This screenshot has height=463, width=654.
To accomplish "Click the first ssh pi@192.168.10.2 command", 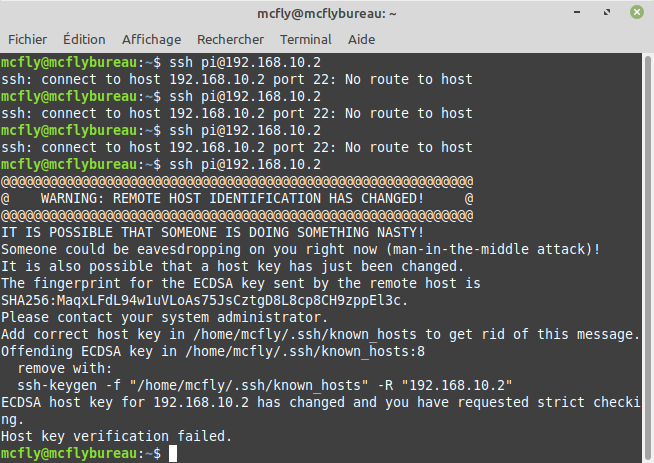I will 245,63.
